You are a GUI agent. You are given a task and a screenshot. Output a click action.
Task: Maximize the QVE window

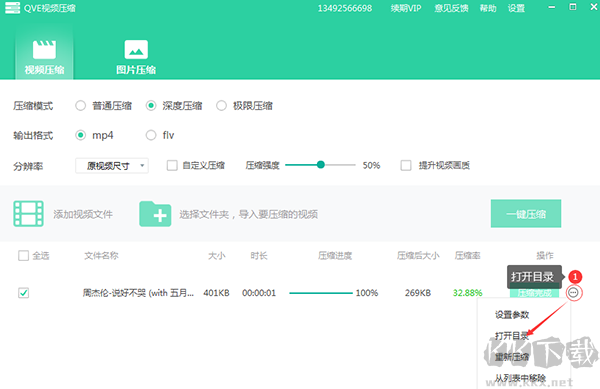572,7
